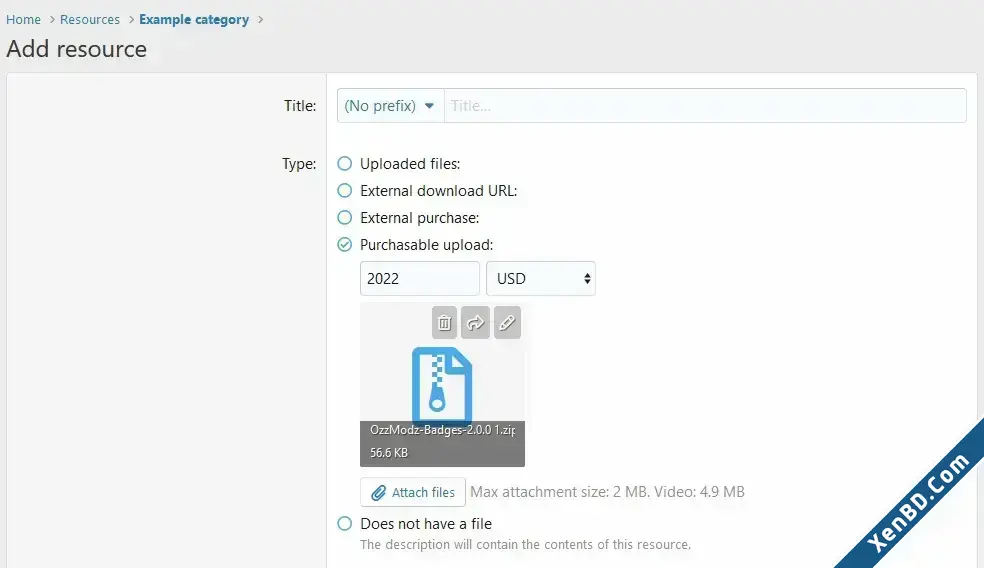Delete the attached zip file via trash icon

click(444, 323)
